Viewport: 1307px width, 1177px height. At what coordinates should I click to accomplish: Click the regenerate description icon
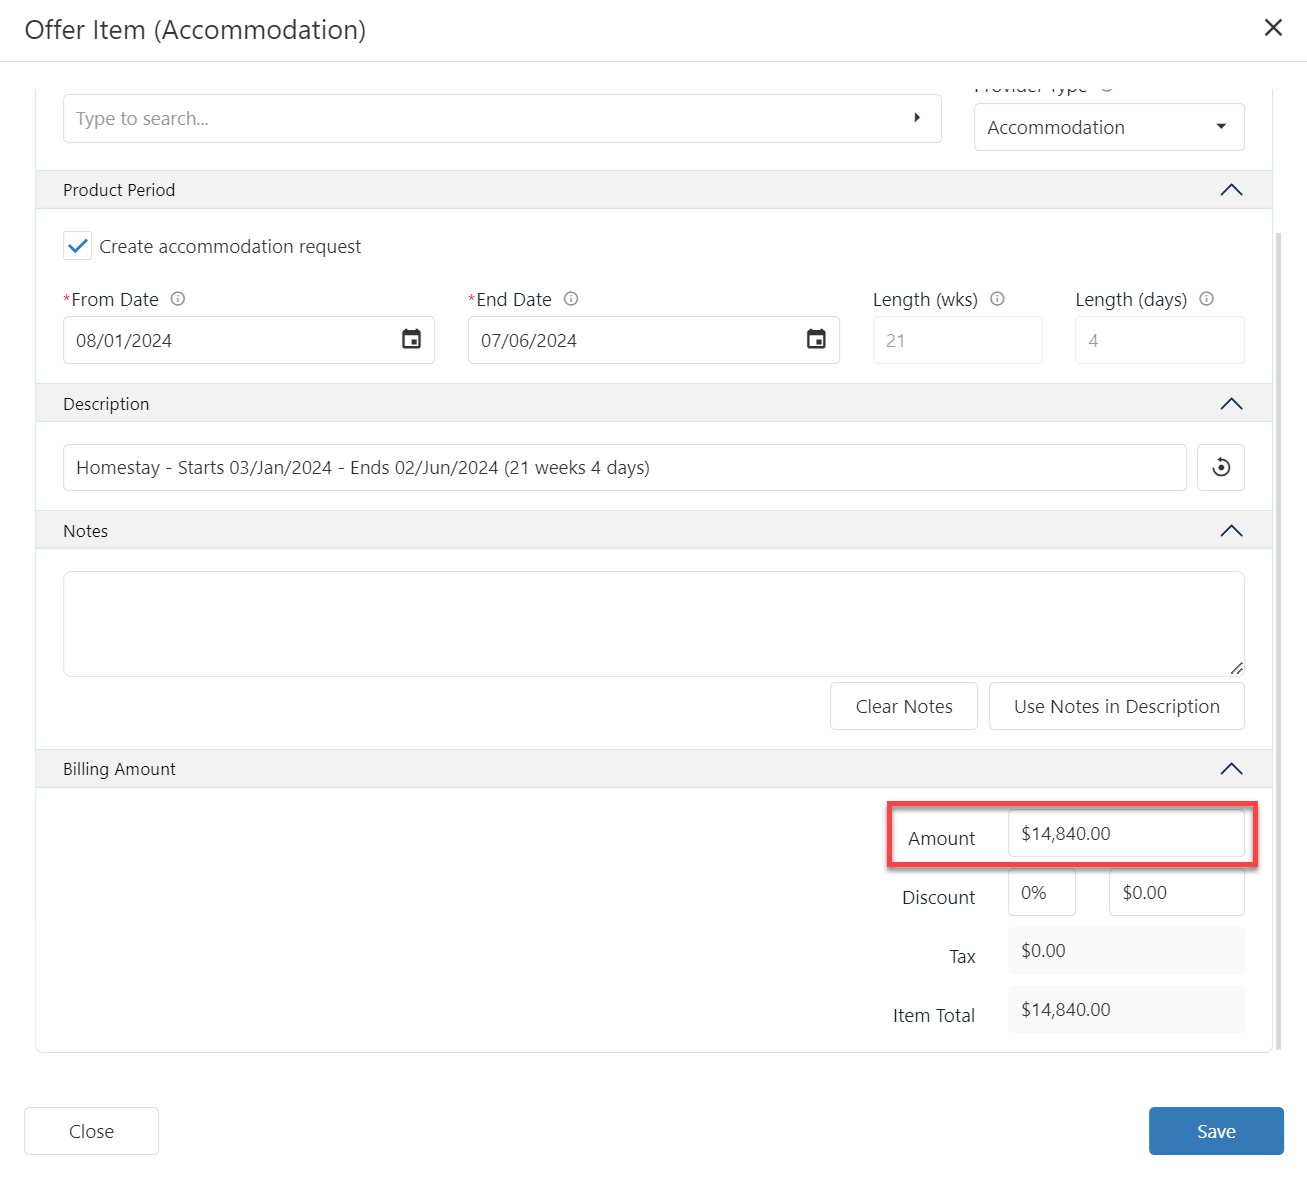[x=1220, y=468]
